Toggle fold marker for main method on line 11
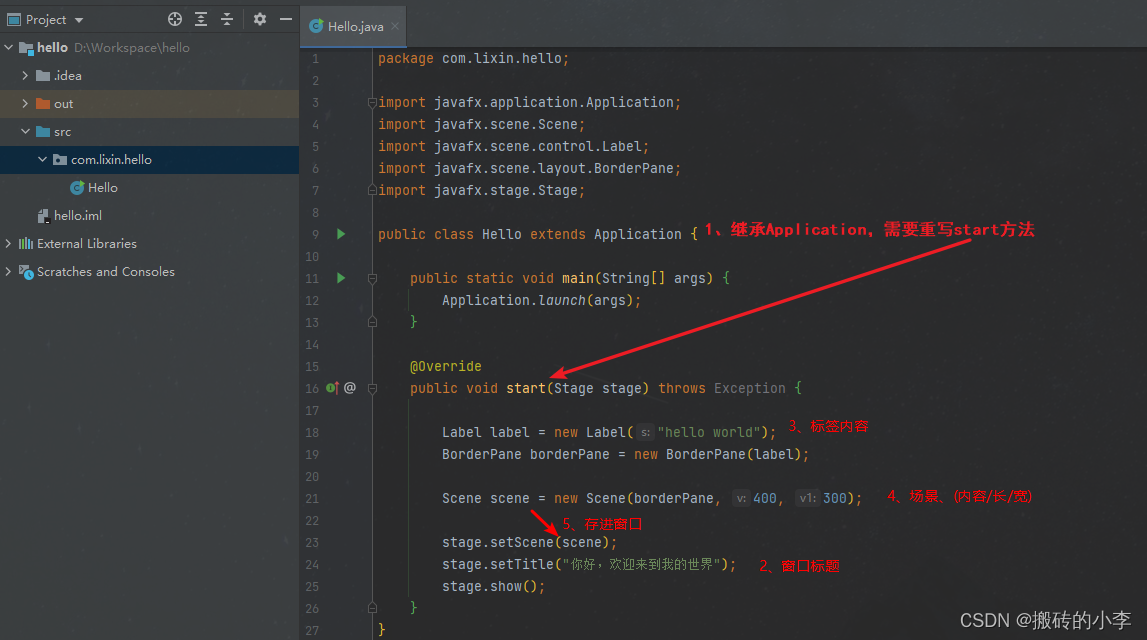Viewport: 1147px width, 640px height. (x=372, y=278)
